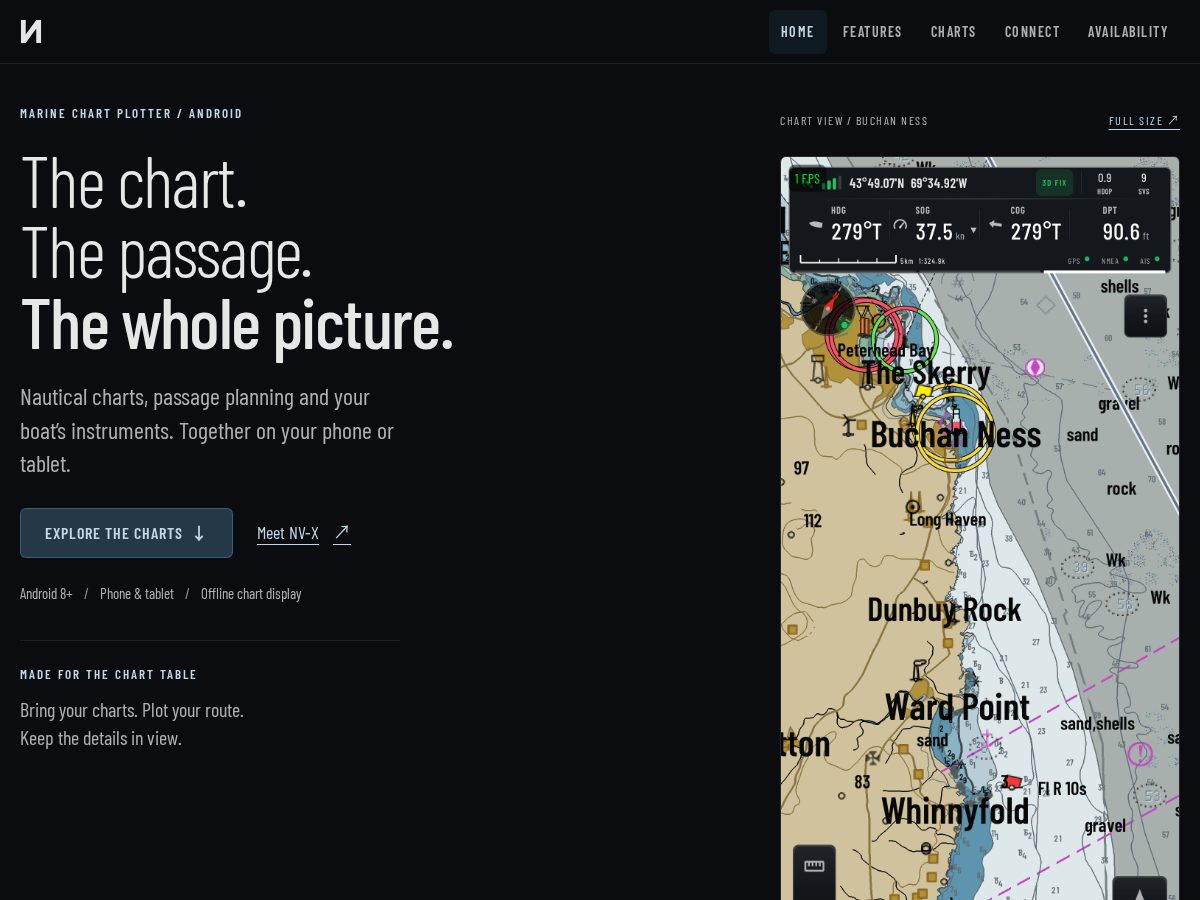Open the Availability nav item
The width and height of the screenshot is (1200, 900).
[1128, 32]
